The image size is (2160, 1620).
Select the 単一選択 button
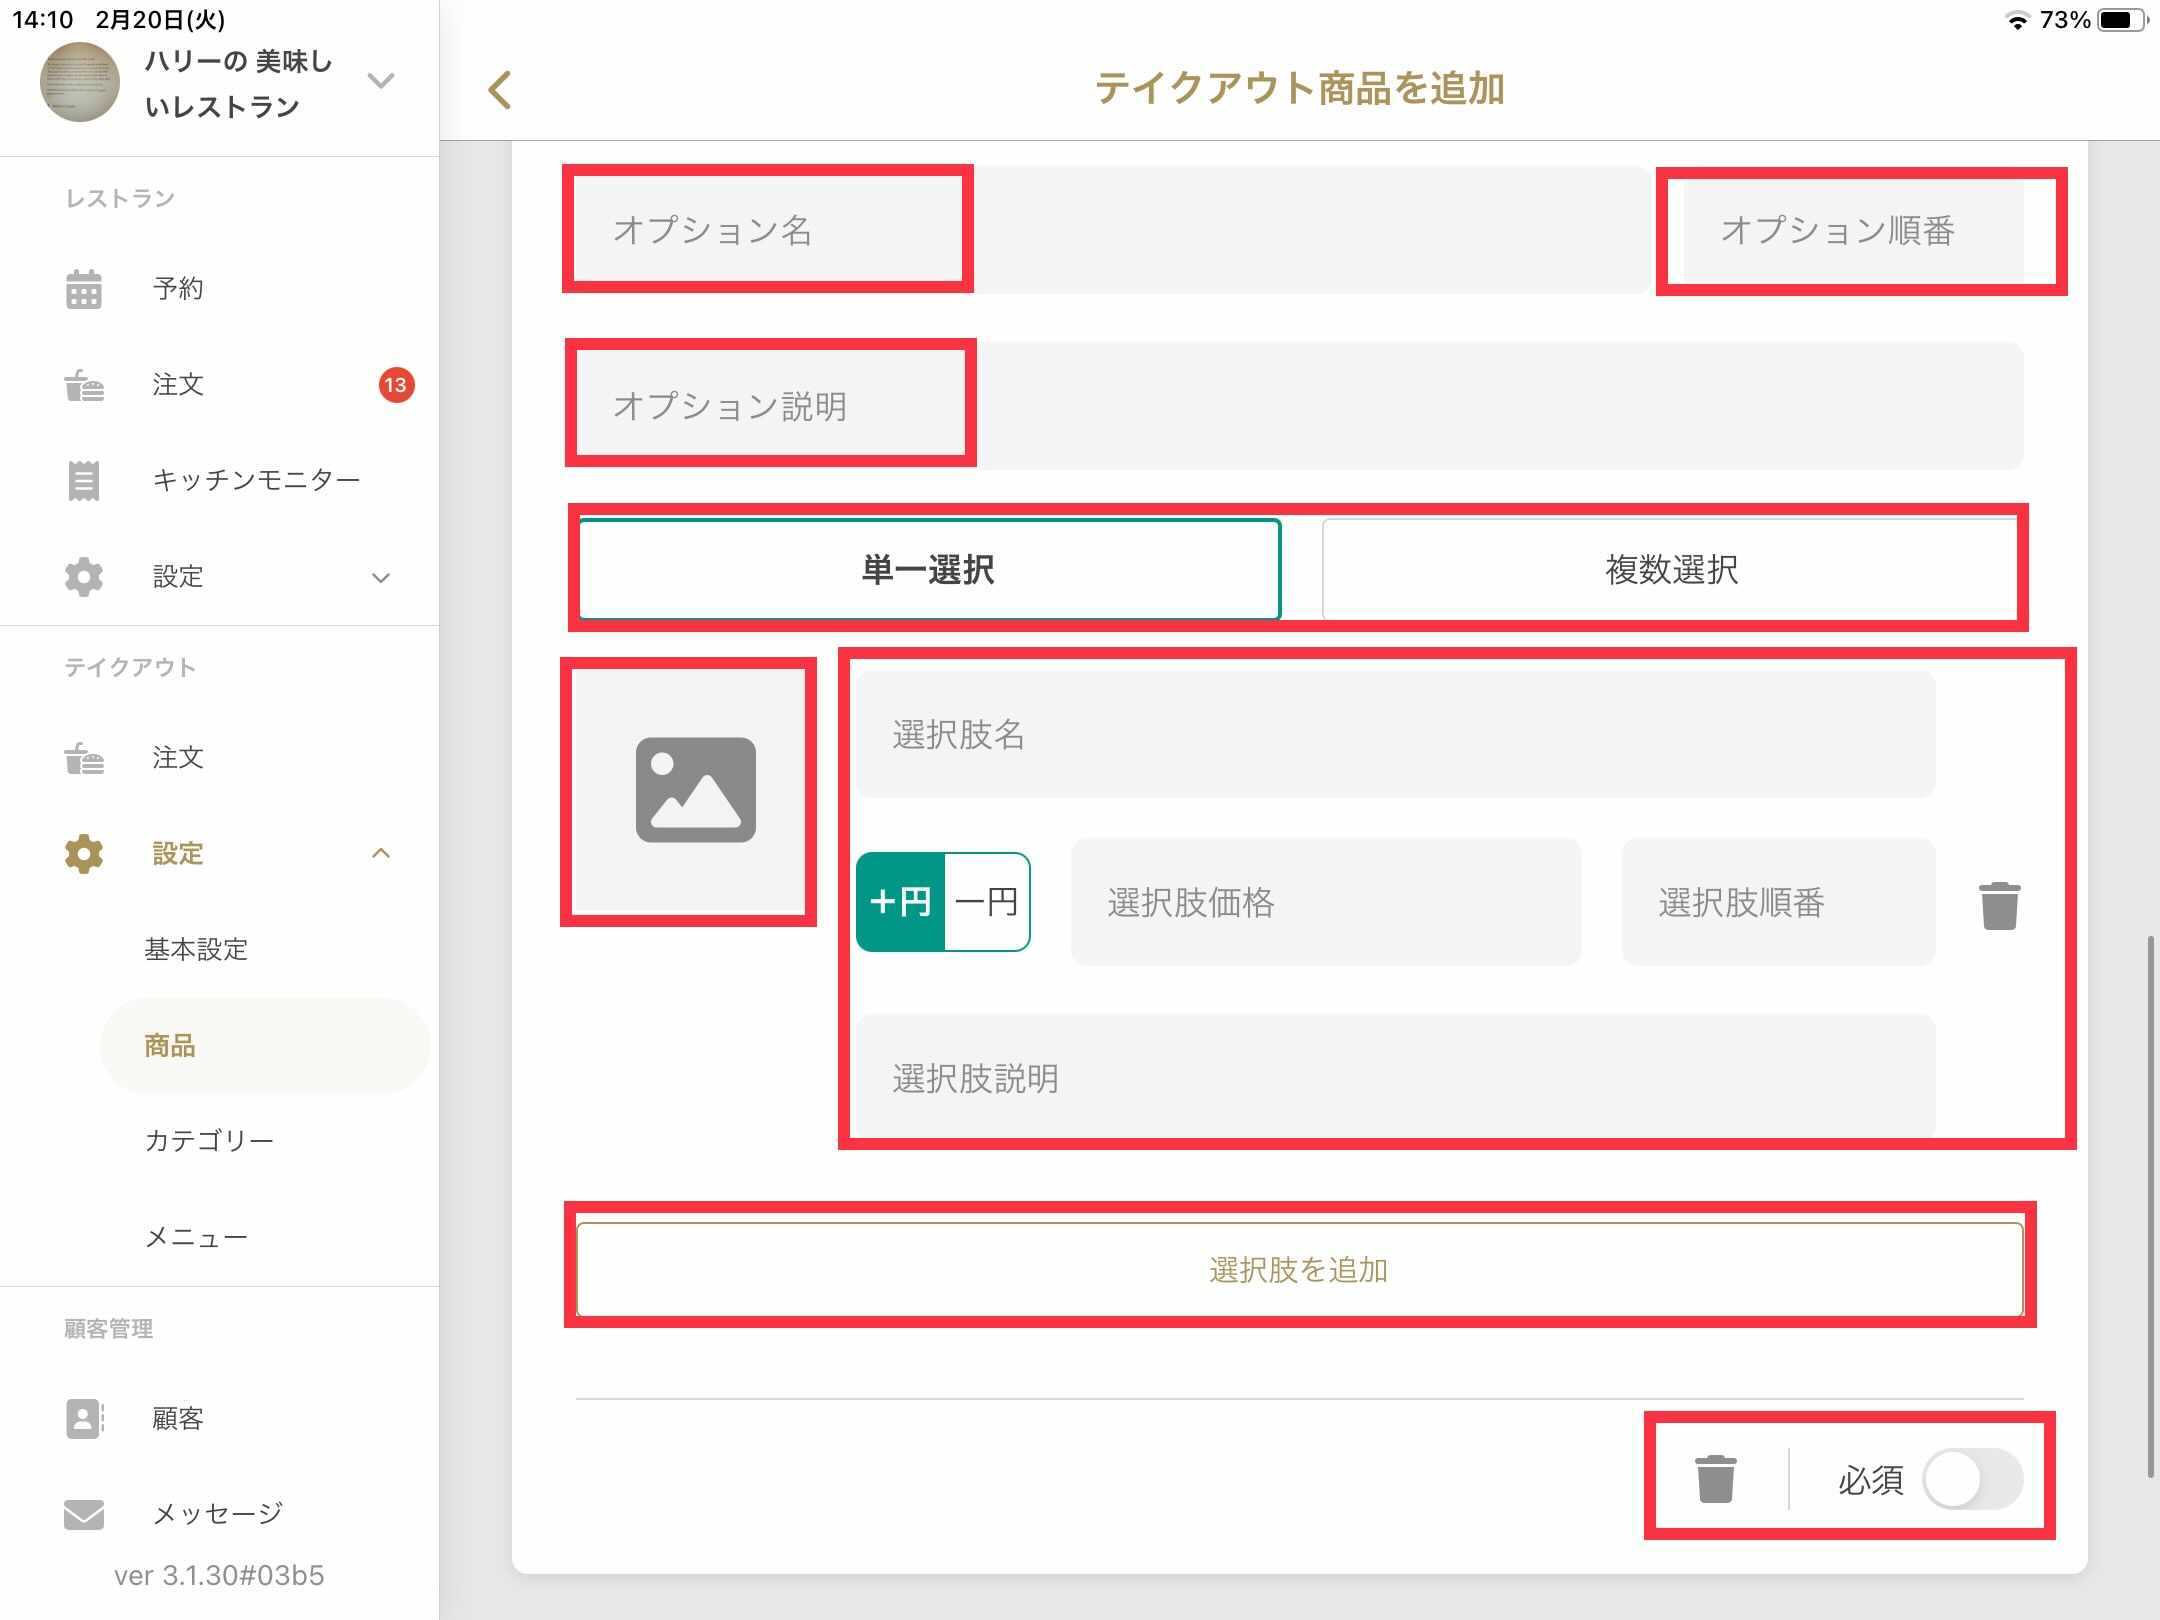tap(929, 570)
